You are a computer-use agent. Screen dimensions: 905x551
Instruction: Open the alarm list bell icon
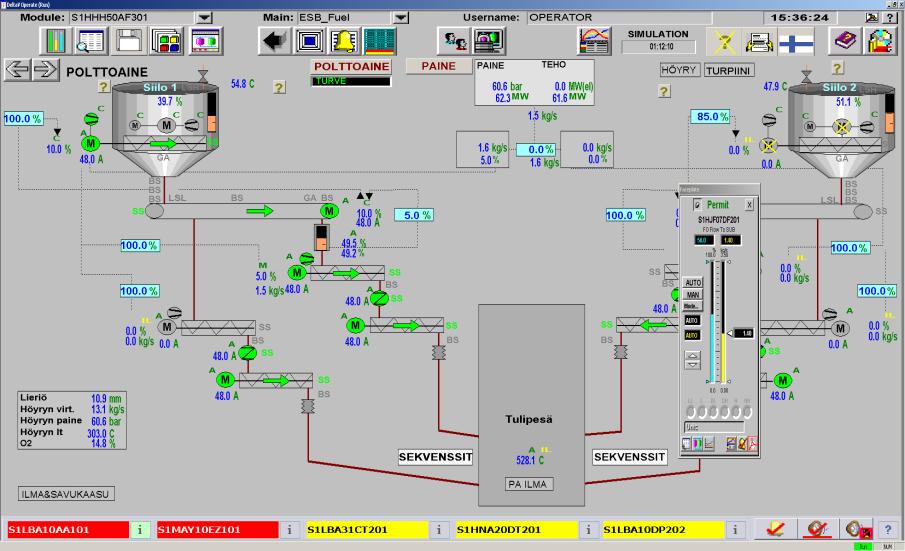pyautogui.click(x=345, y=41)
